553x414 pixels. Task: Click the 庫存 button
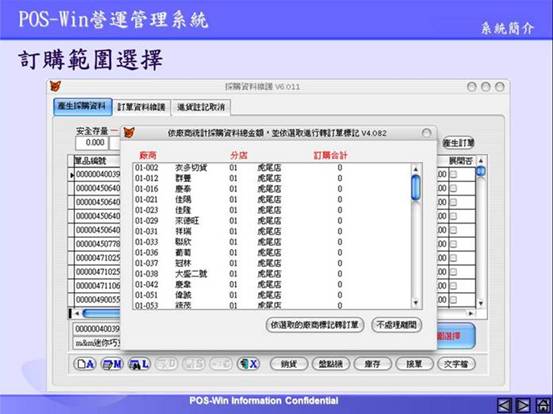[x=372, y=364]
